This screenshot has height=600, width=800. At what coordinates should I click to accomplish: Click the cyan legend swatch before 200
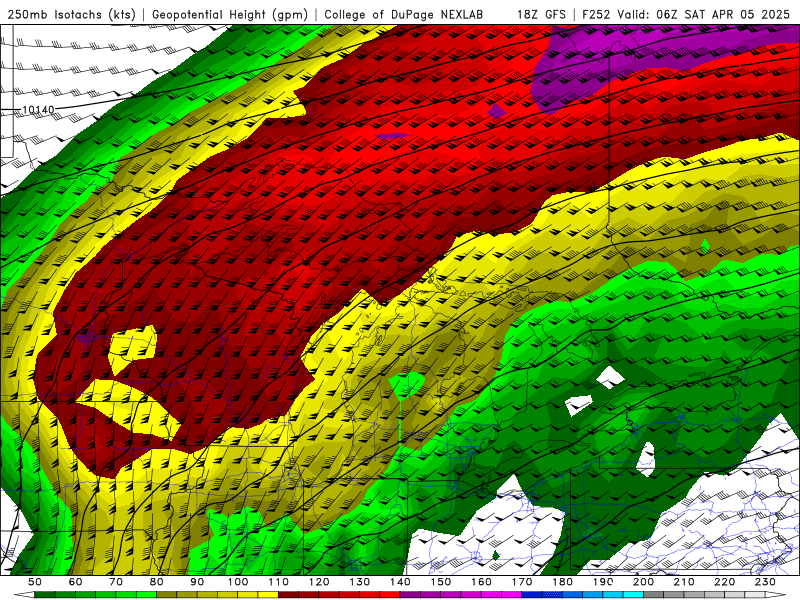click(633, 595)
